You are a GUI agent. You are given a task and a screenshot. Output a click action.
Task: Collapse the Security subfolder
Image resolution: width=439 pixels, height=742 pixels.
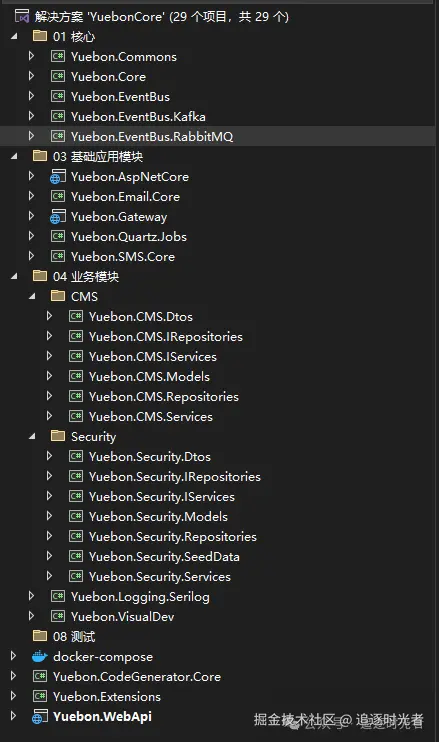(32, 436)
